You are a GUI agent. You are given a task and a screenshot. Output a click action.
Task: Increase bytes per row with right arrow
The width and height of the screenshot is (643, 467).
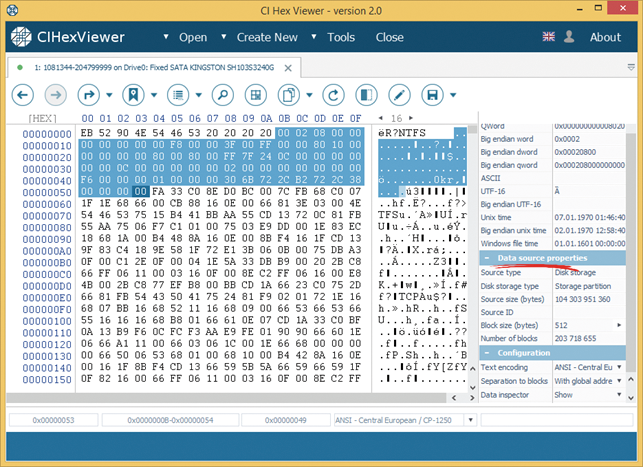point(411,118)
